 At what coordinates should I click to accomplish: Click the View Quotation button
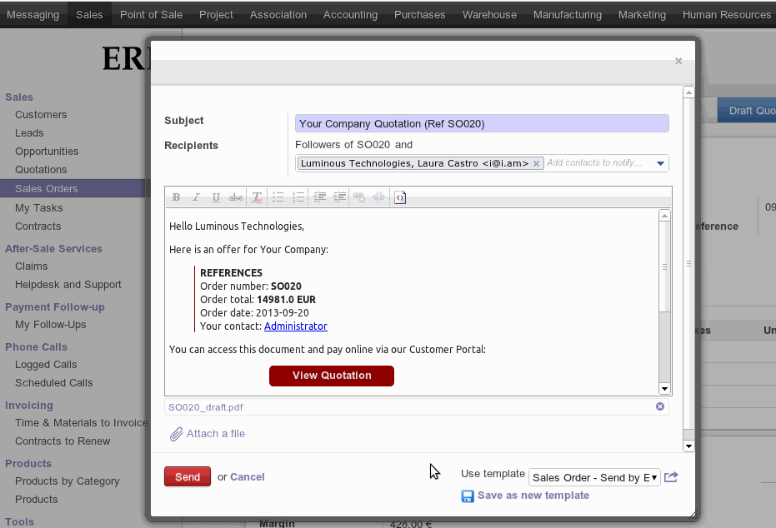(332, 376)
